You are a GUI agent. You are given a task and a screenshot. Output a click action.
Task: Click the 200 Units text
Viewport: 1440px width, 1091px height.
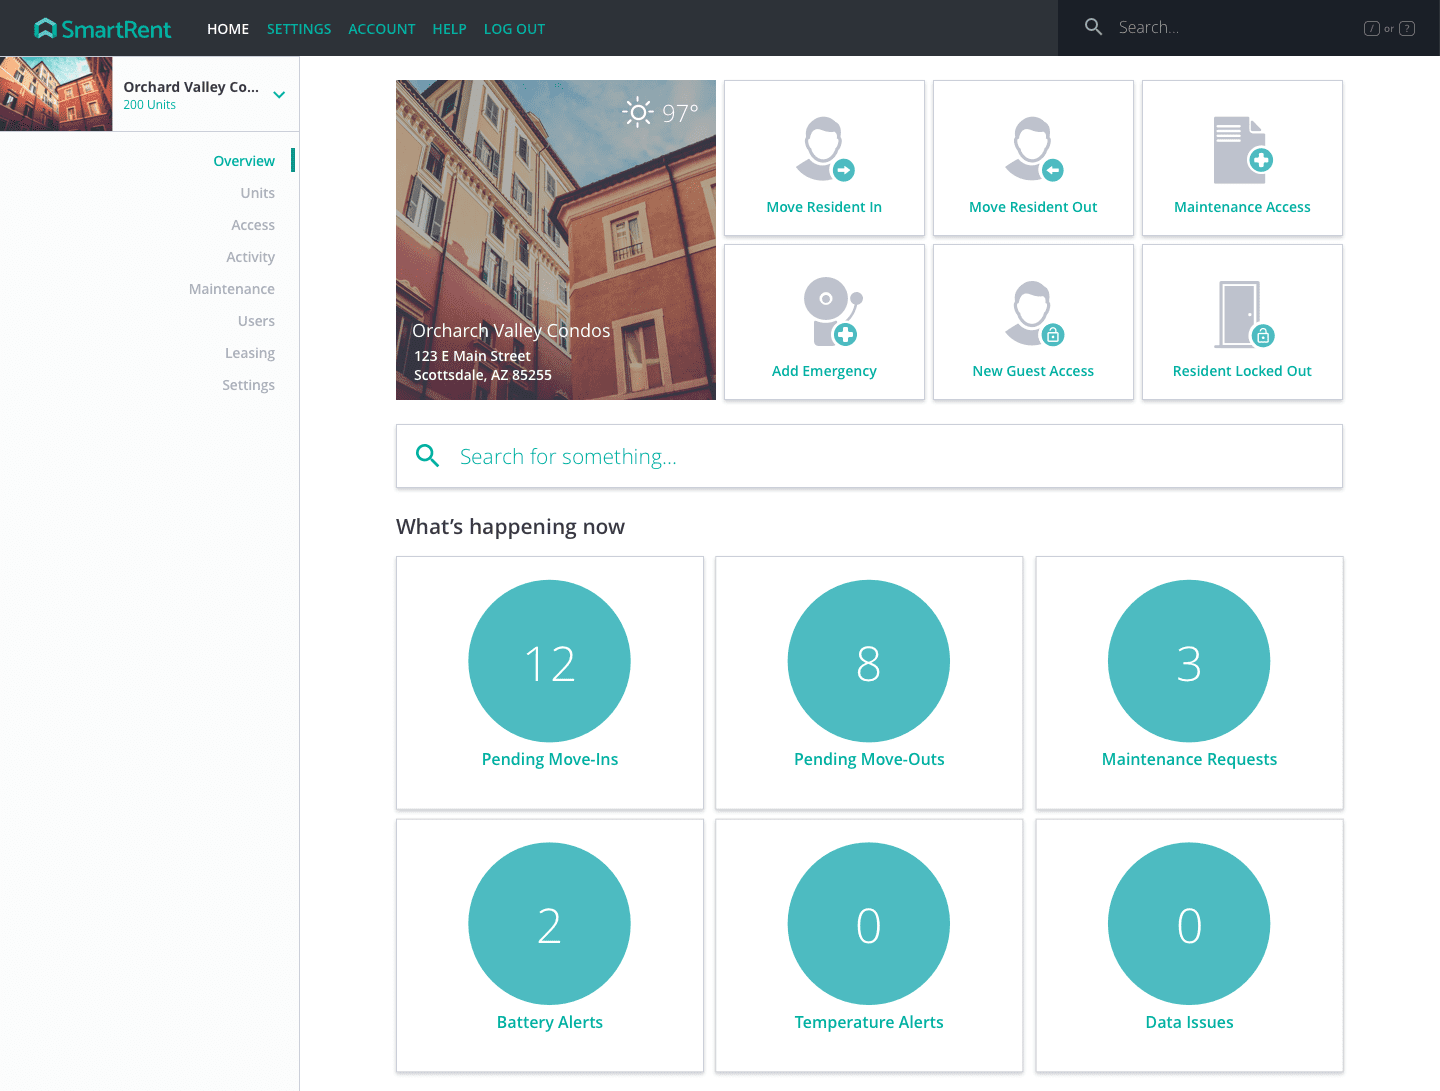coord(150,105)
